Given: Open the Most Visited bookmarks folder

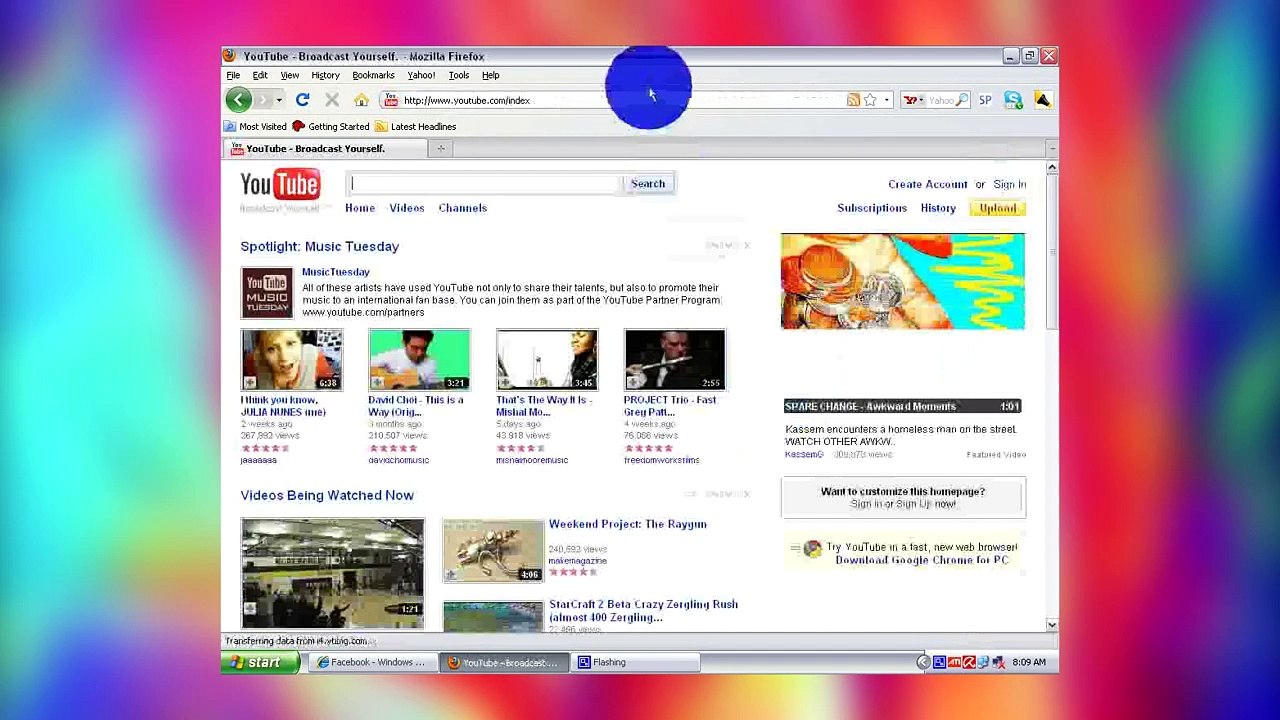Looking at the screenshot, I should 255,127.
